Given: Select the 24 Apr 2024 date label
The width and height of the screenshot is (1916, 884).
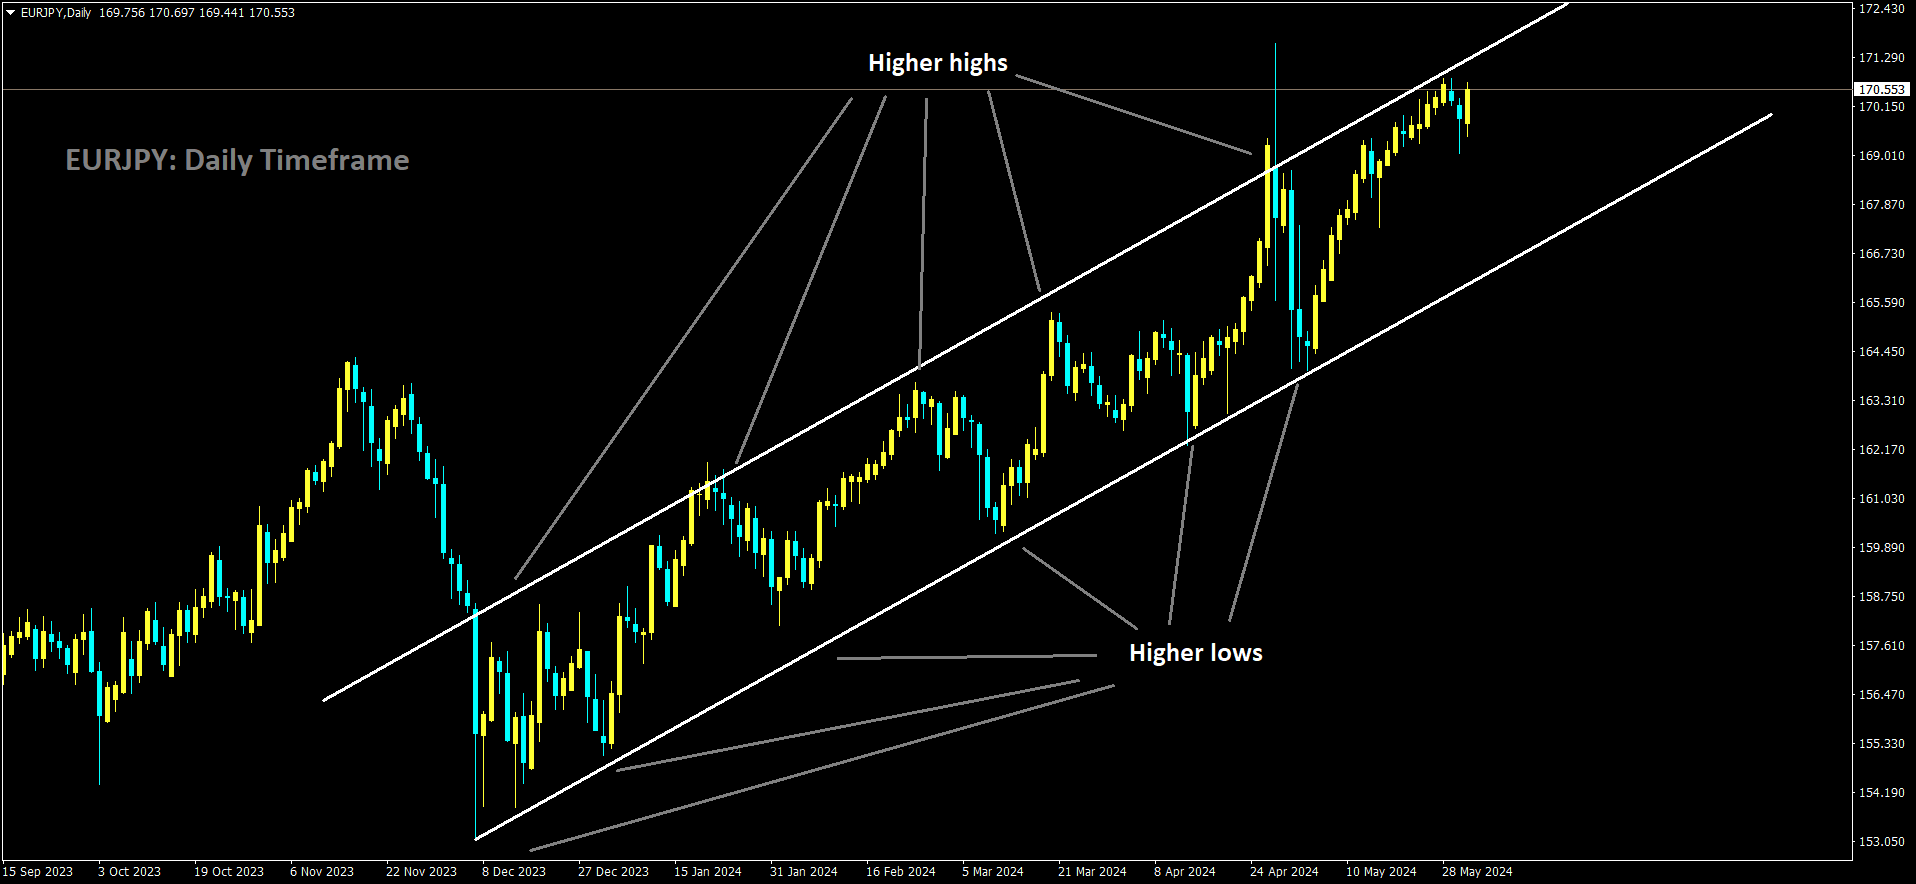Looking at the screenshot, I should 1284,872.
